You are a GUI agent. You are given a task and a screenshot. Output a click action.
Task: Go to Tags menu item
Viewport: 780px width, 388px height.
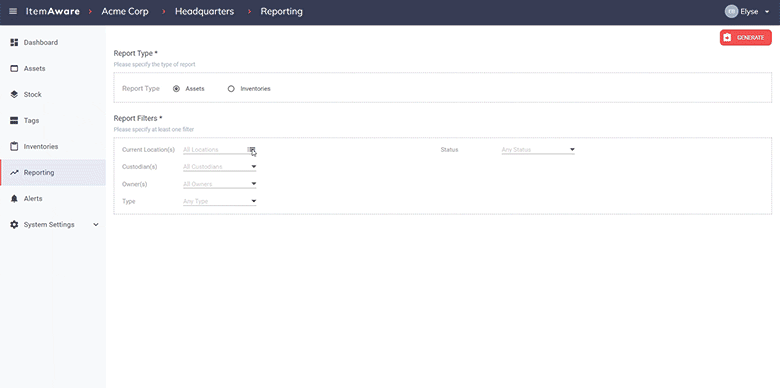pos(53,120)
